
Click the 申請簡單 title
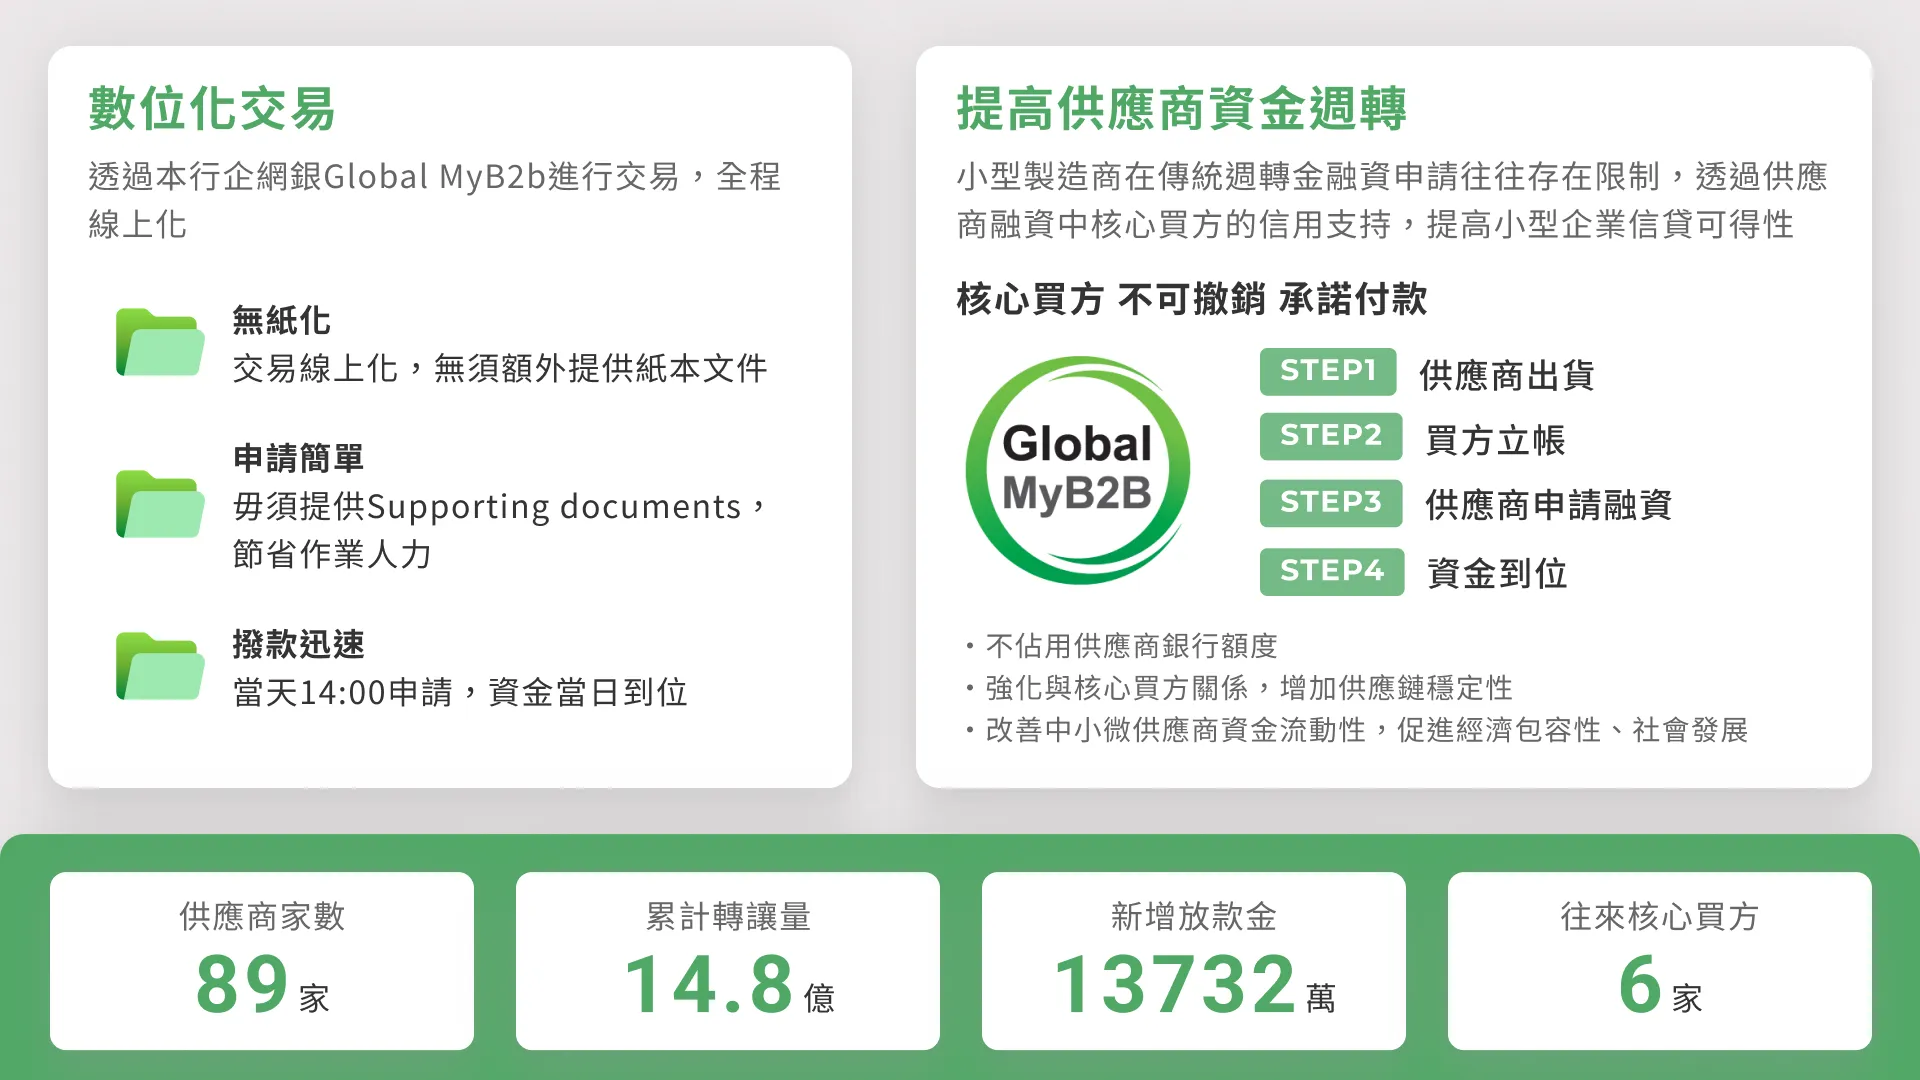click(298, 459)
